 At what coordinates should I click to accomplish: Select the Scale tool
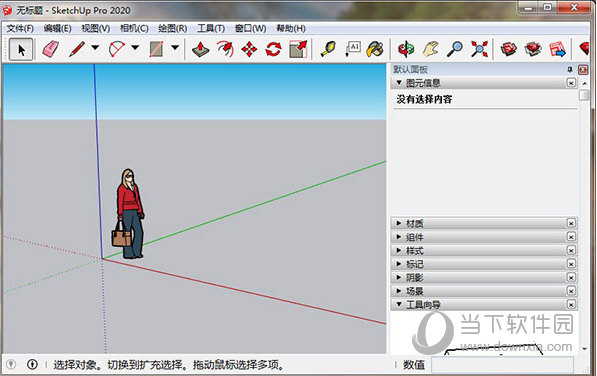click(x=298, y=49)
